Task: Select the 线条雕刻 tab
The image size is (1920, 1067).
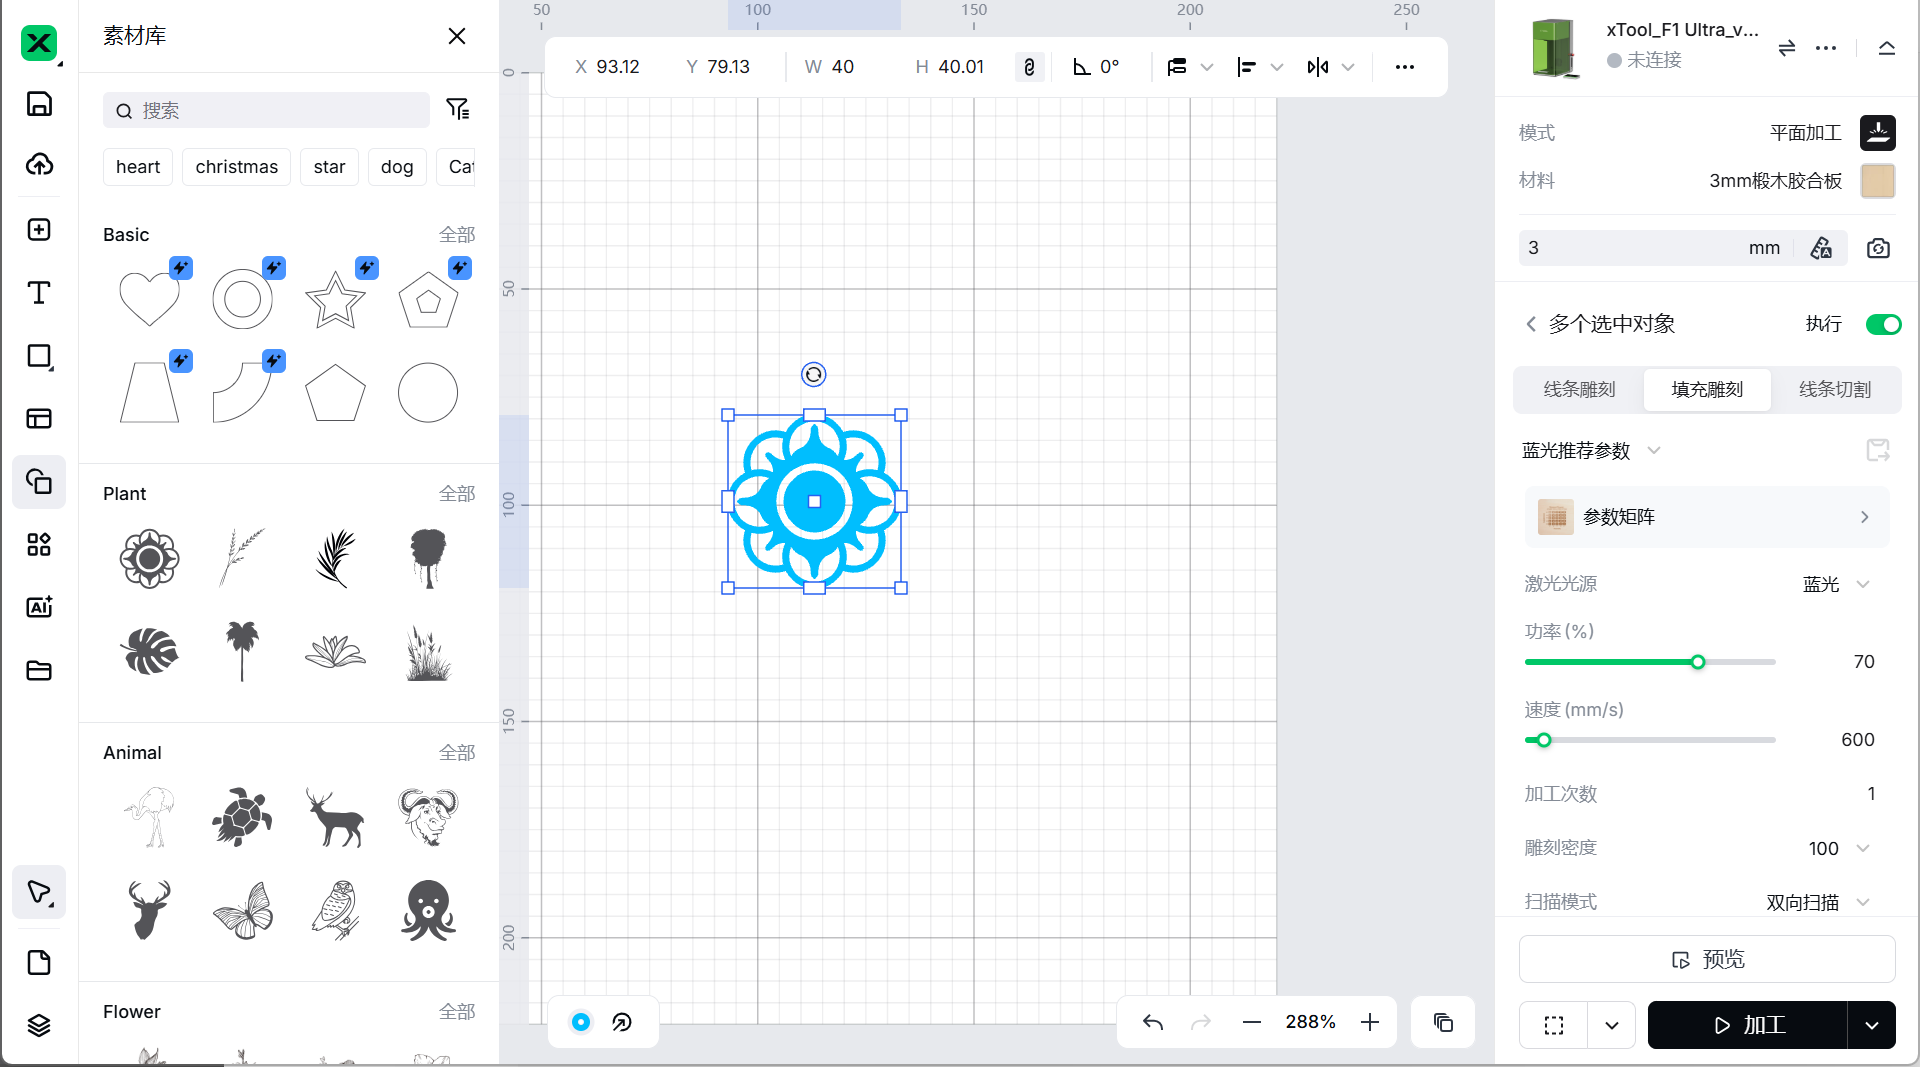Action: pos(1579,389)
